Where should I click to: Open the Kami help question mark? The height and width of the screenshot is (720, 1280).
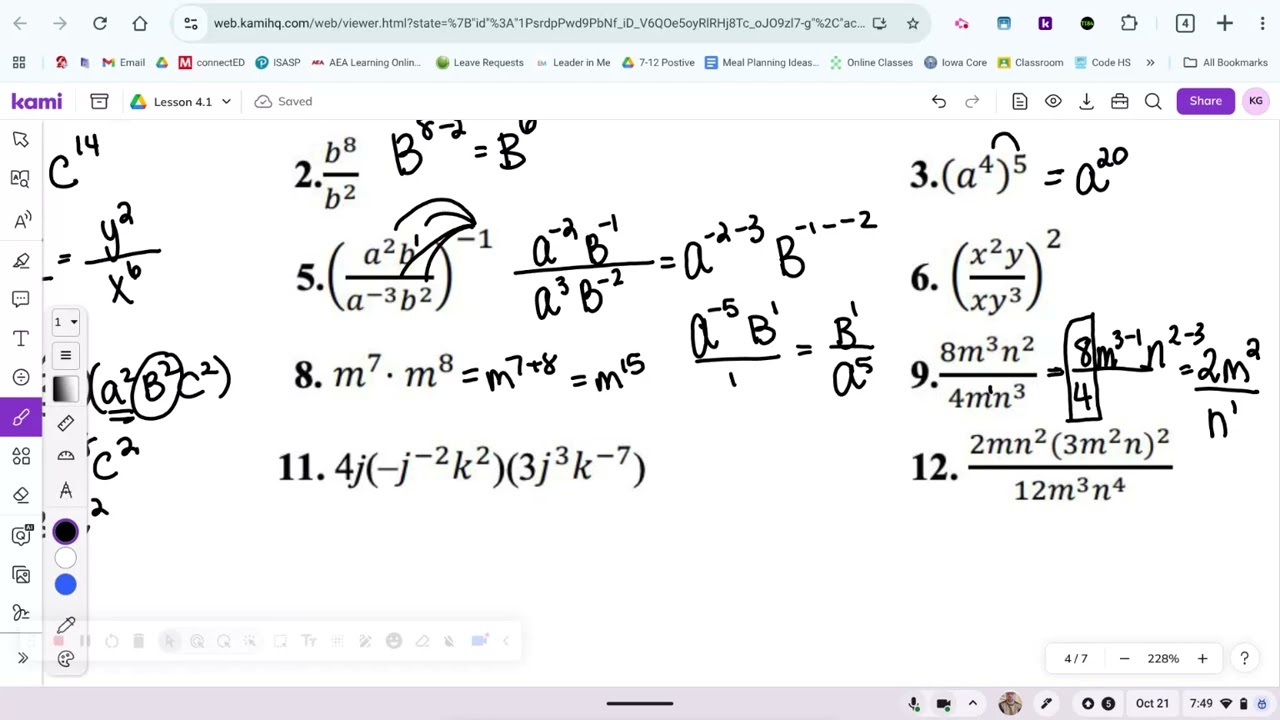[x=1244, y=658]
